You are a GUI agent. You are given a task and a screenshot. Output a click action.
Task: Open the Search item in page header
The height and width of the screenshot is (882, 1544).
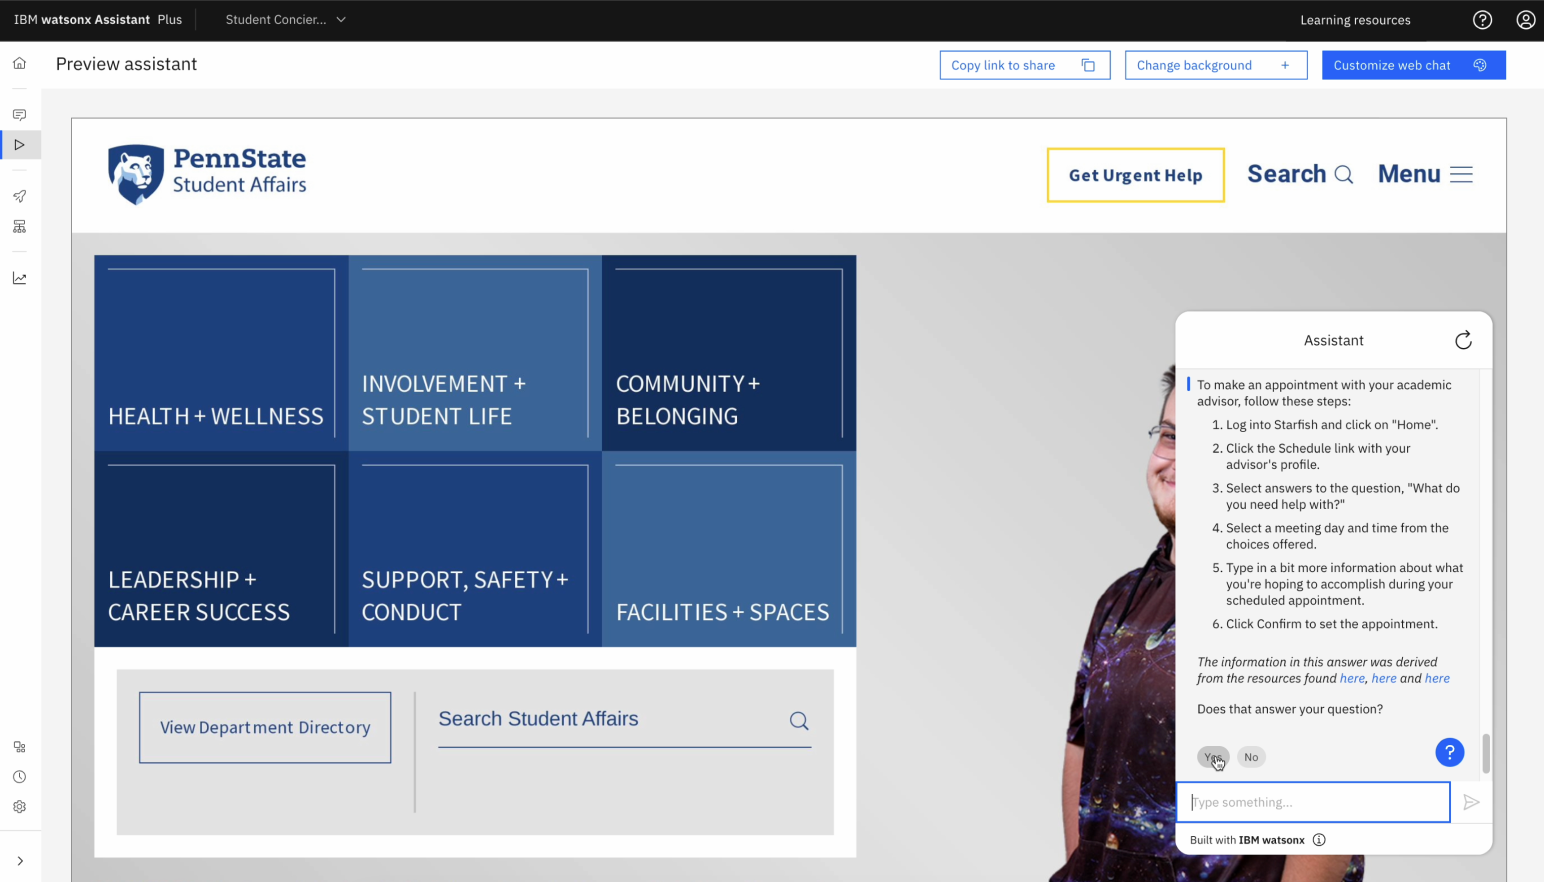pyautogui.click(x=1300, y=174)
